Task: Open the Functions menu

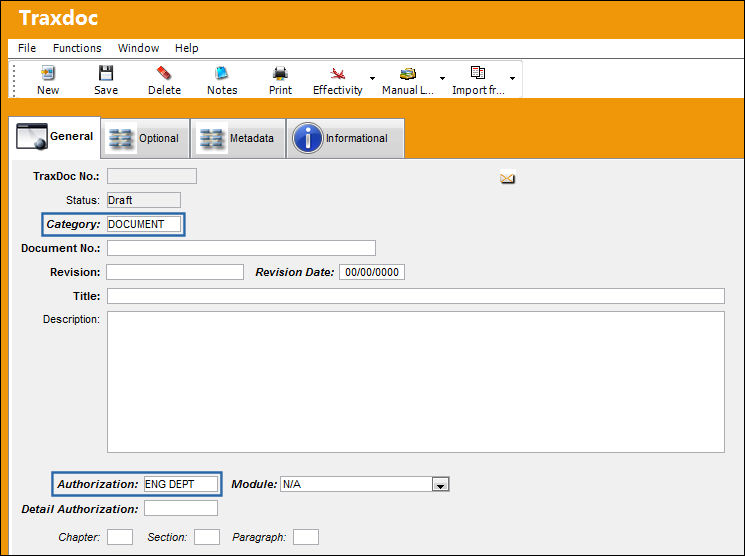Action: [77, 48]
